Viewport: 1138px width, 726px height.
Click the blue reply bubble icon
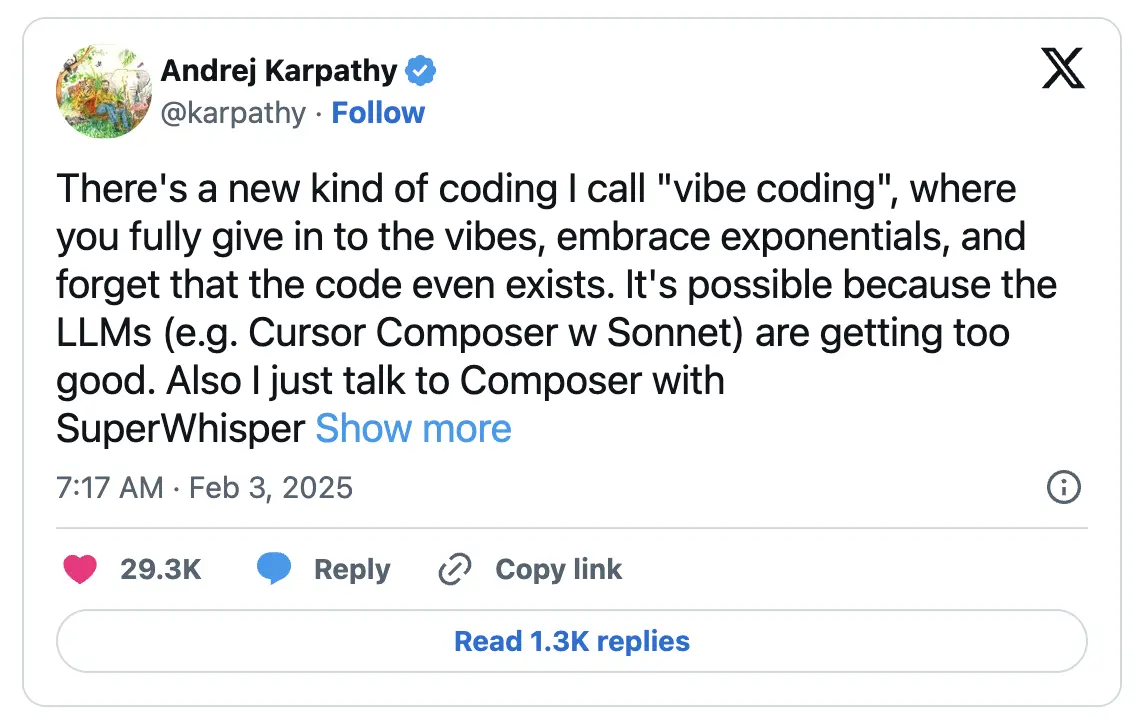(x=274, y=570)
